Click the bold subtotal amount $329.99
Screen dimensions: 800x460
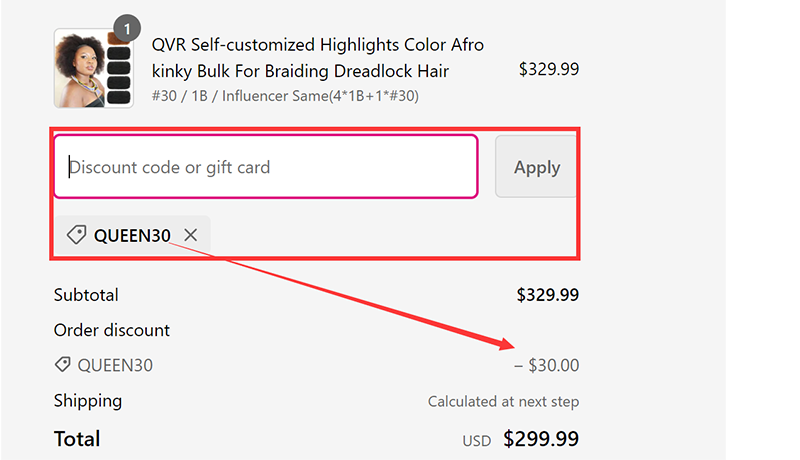547,295
